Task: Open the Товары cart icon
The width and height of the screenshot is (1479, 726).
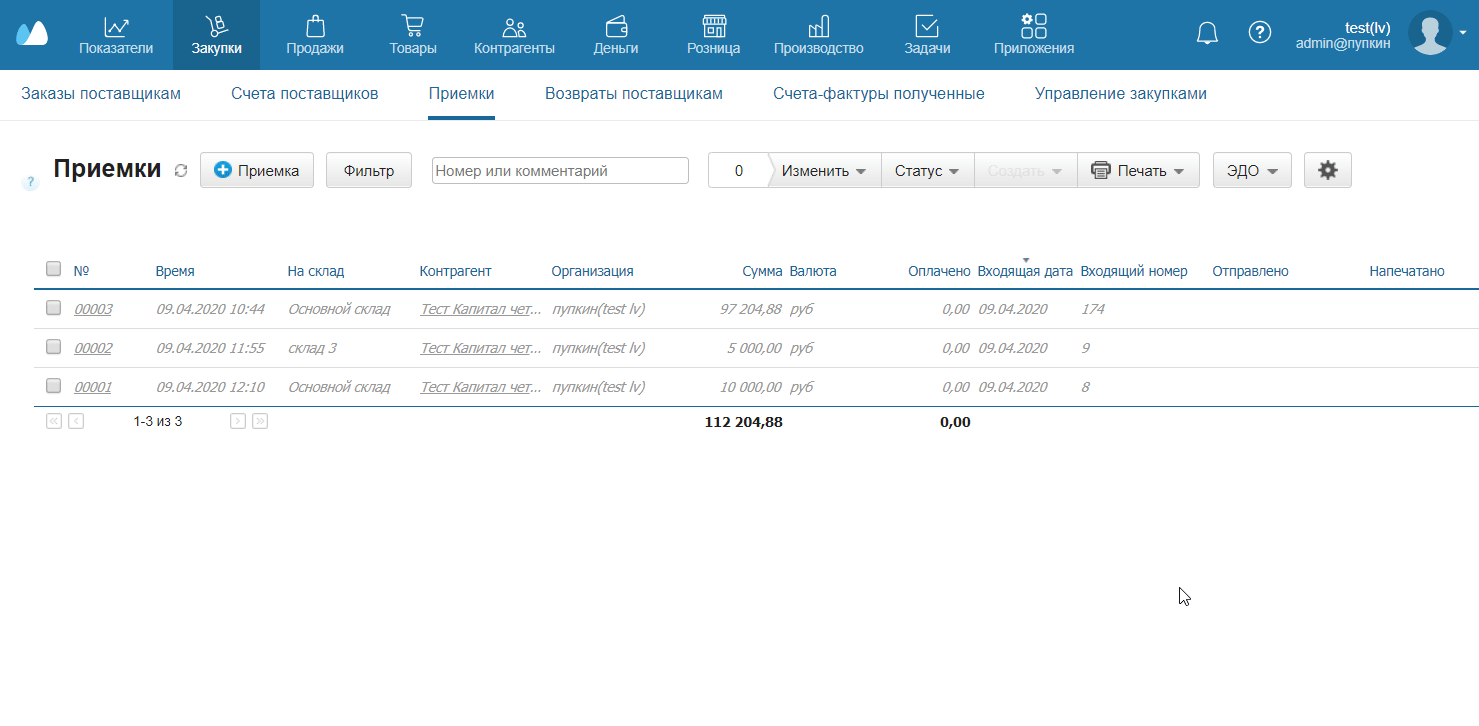Action: pos(412,28)
